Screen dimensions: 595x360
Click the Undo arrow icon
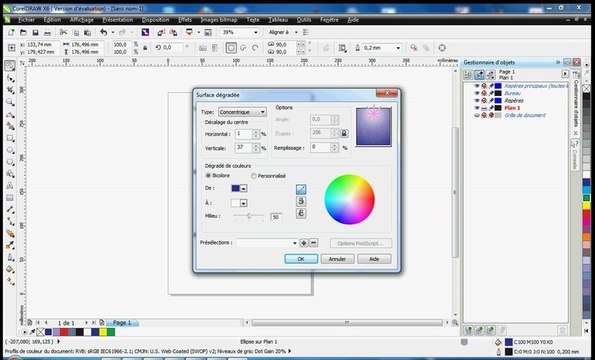[104, 33]
